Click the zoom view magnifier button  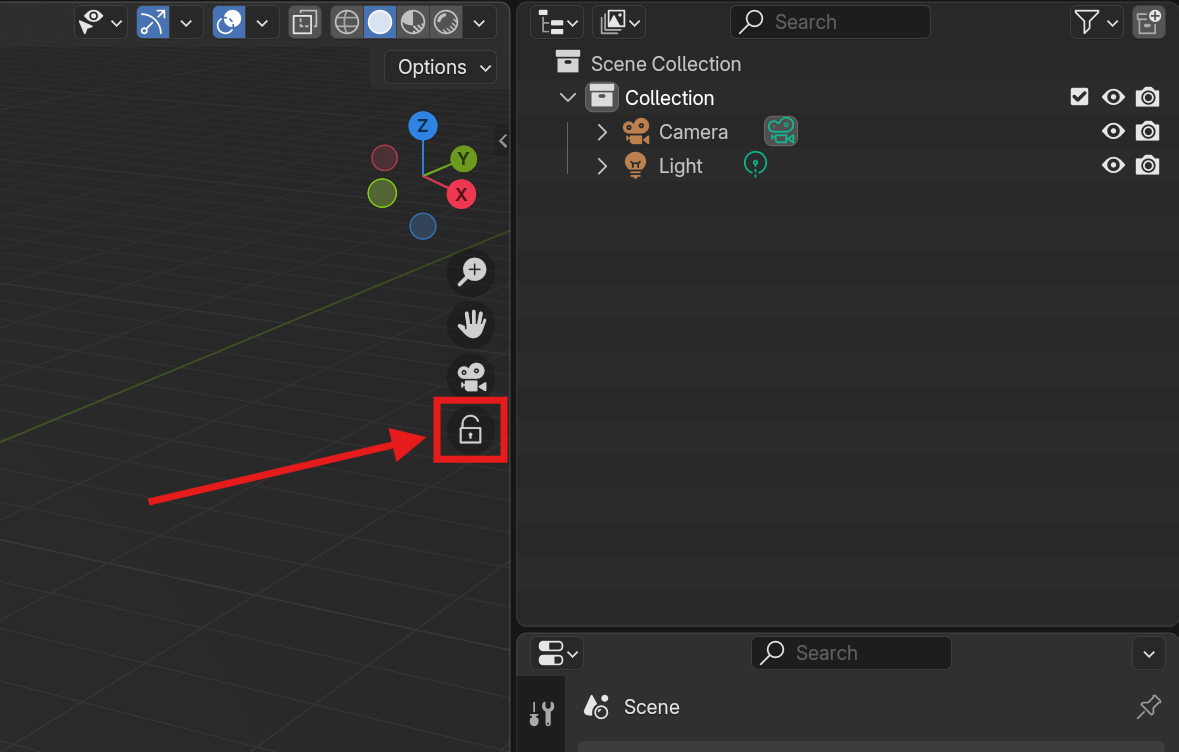coord(471,271)
